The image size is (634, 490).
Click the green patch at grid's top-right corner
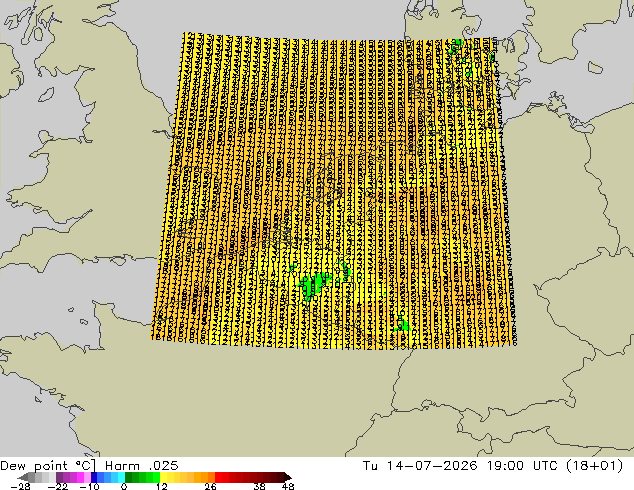click(456, 45)
